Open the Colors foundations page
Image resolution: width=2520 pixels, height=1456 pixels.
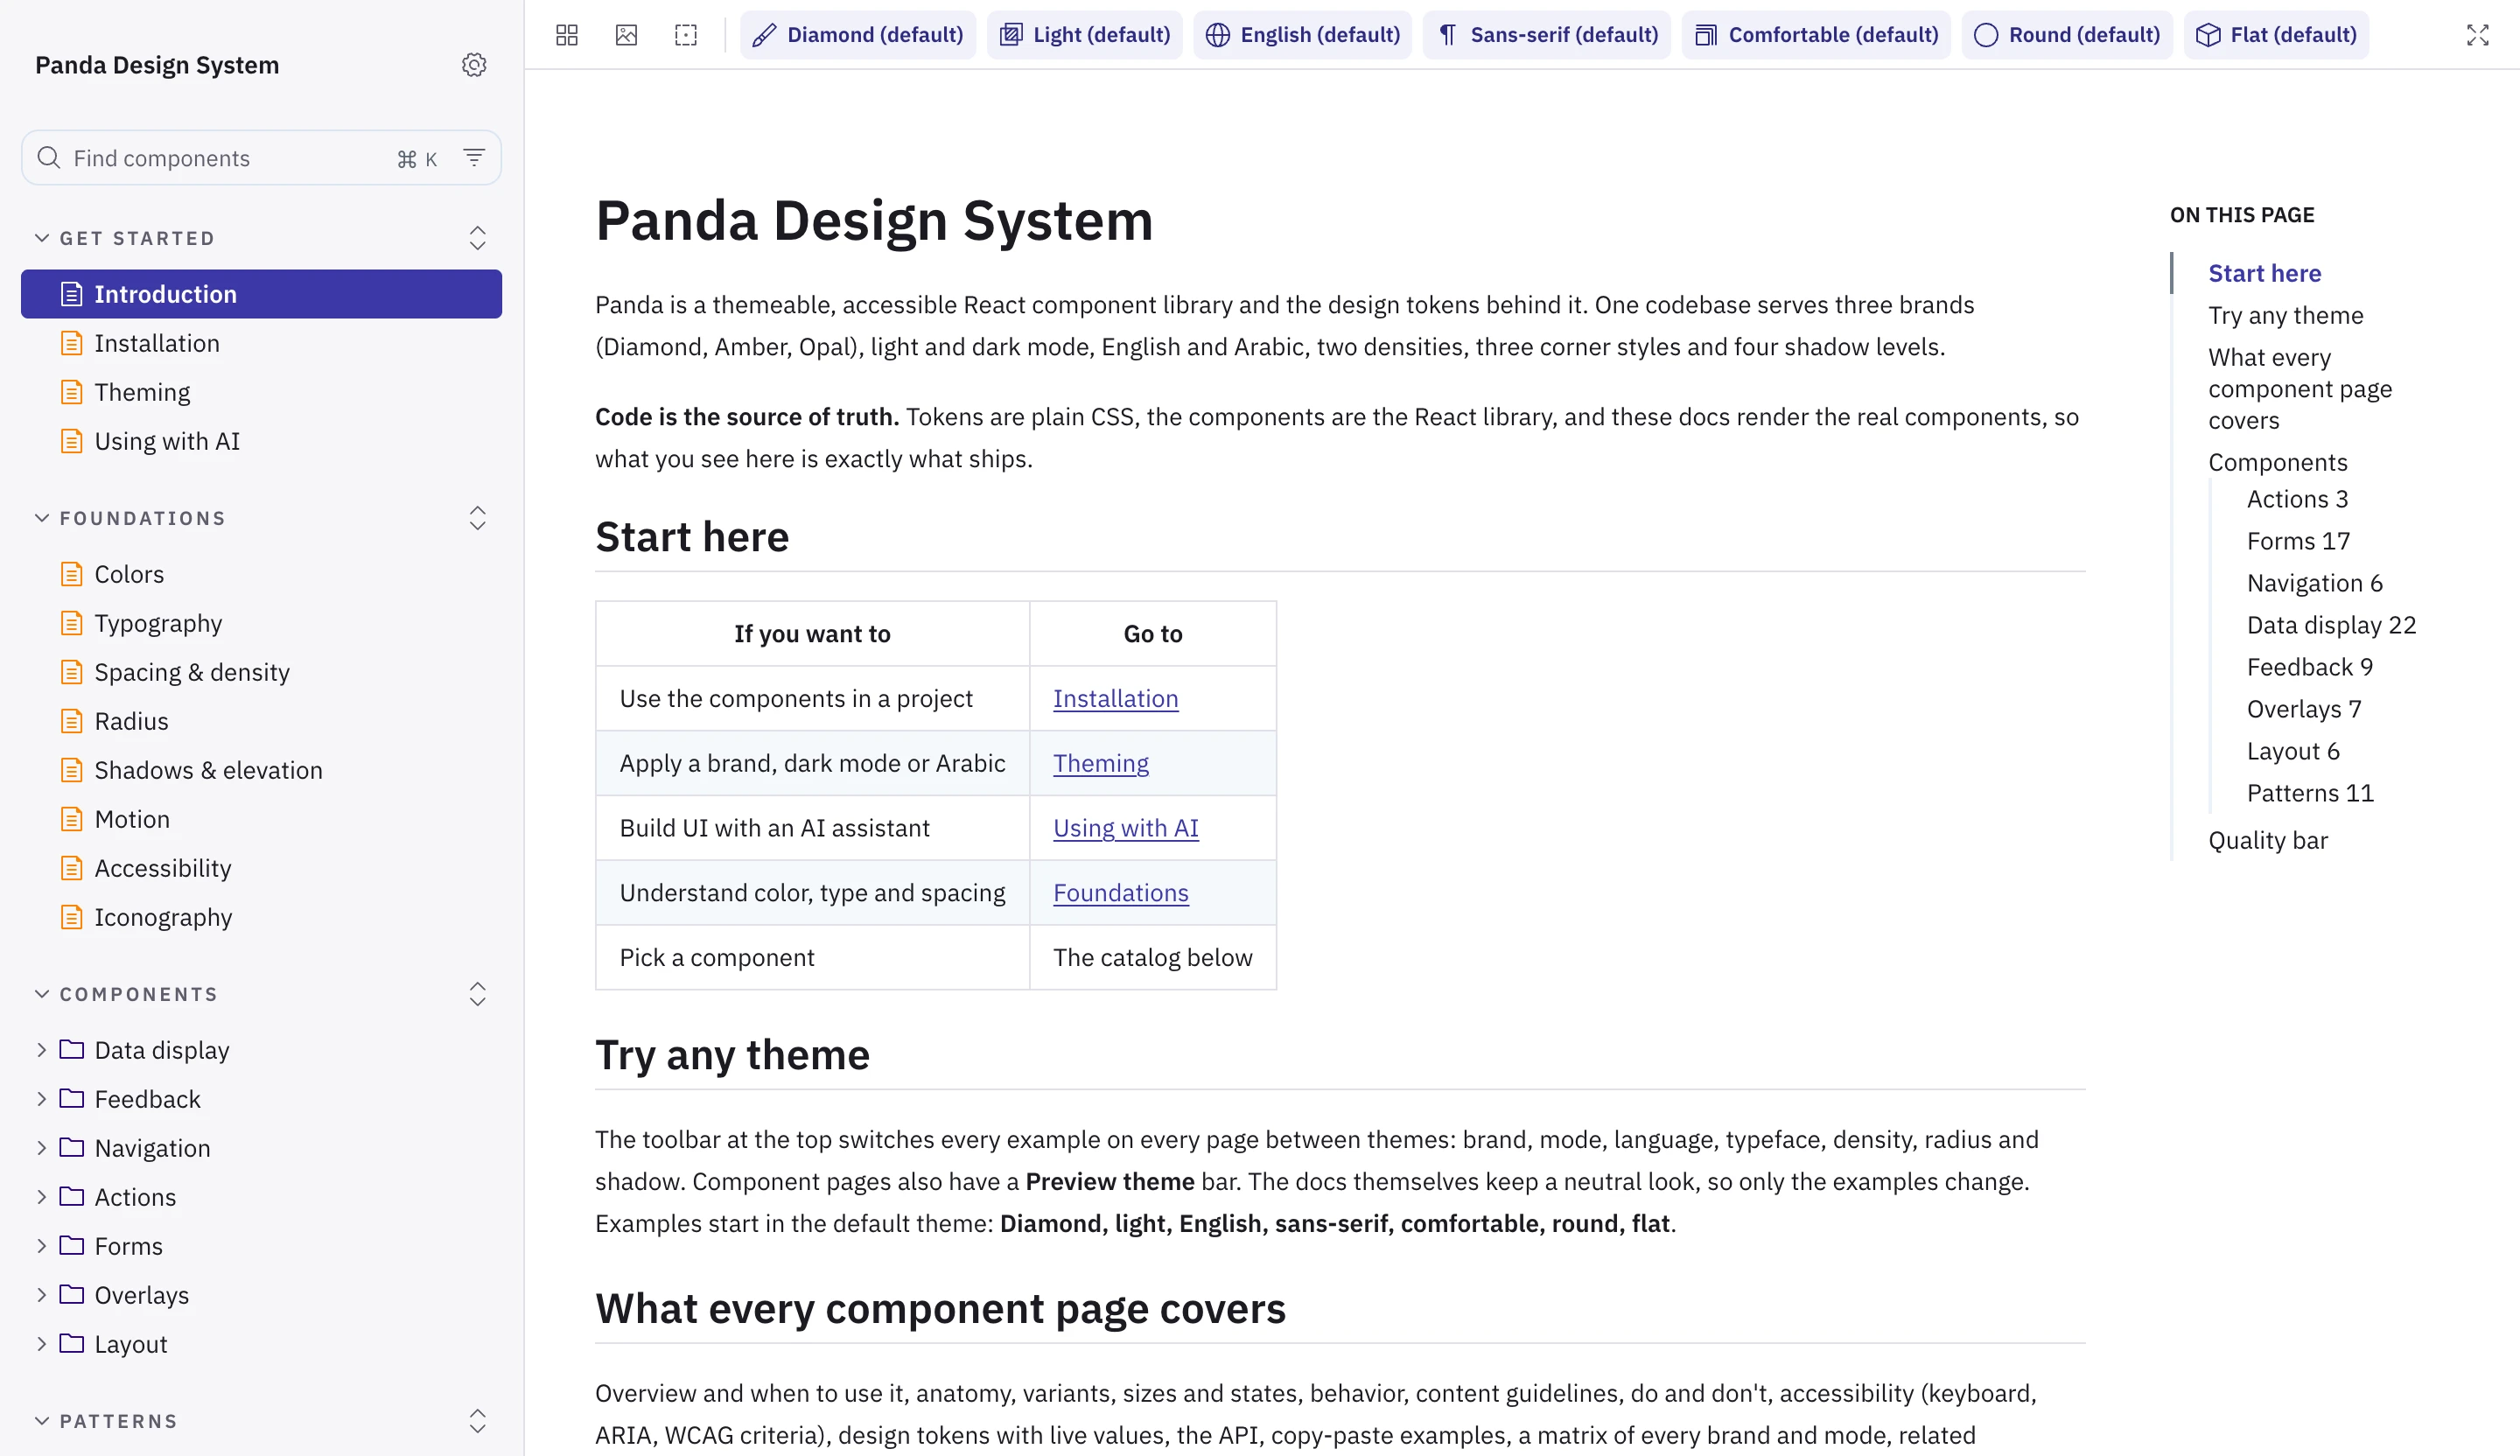[262, 574]
